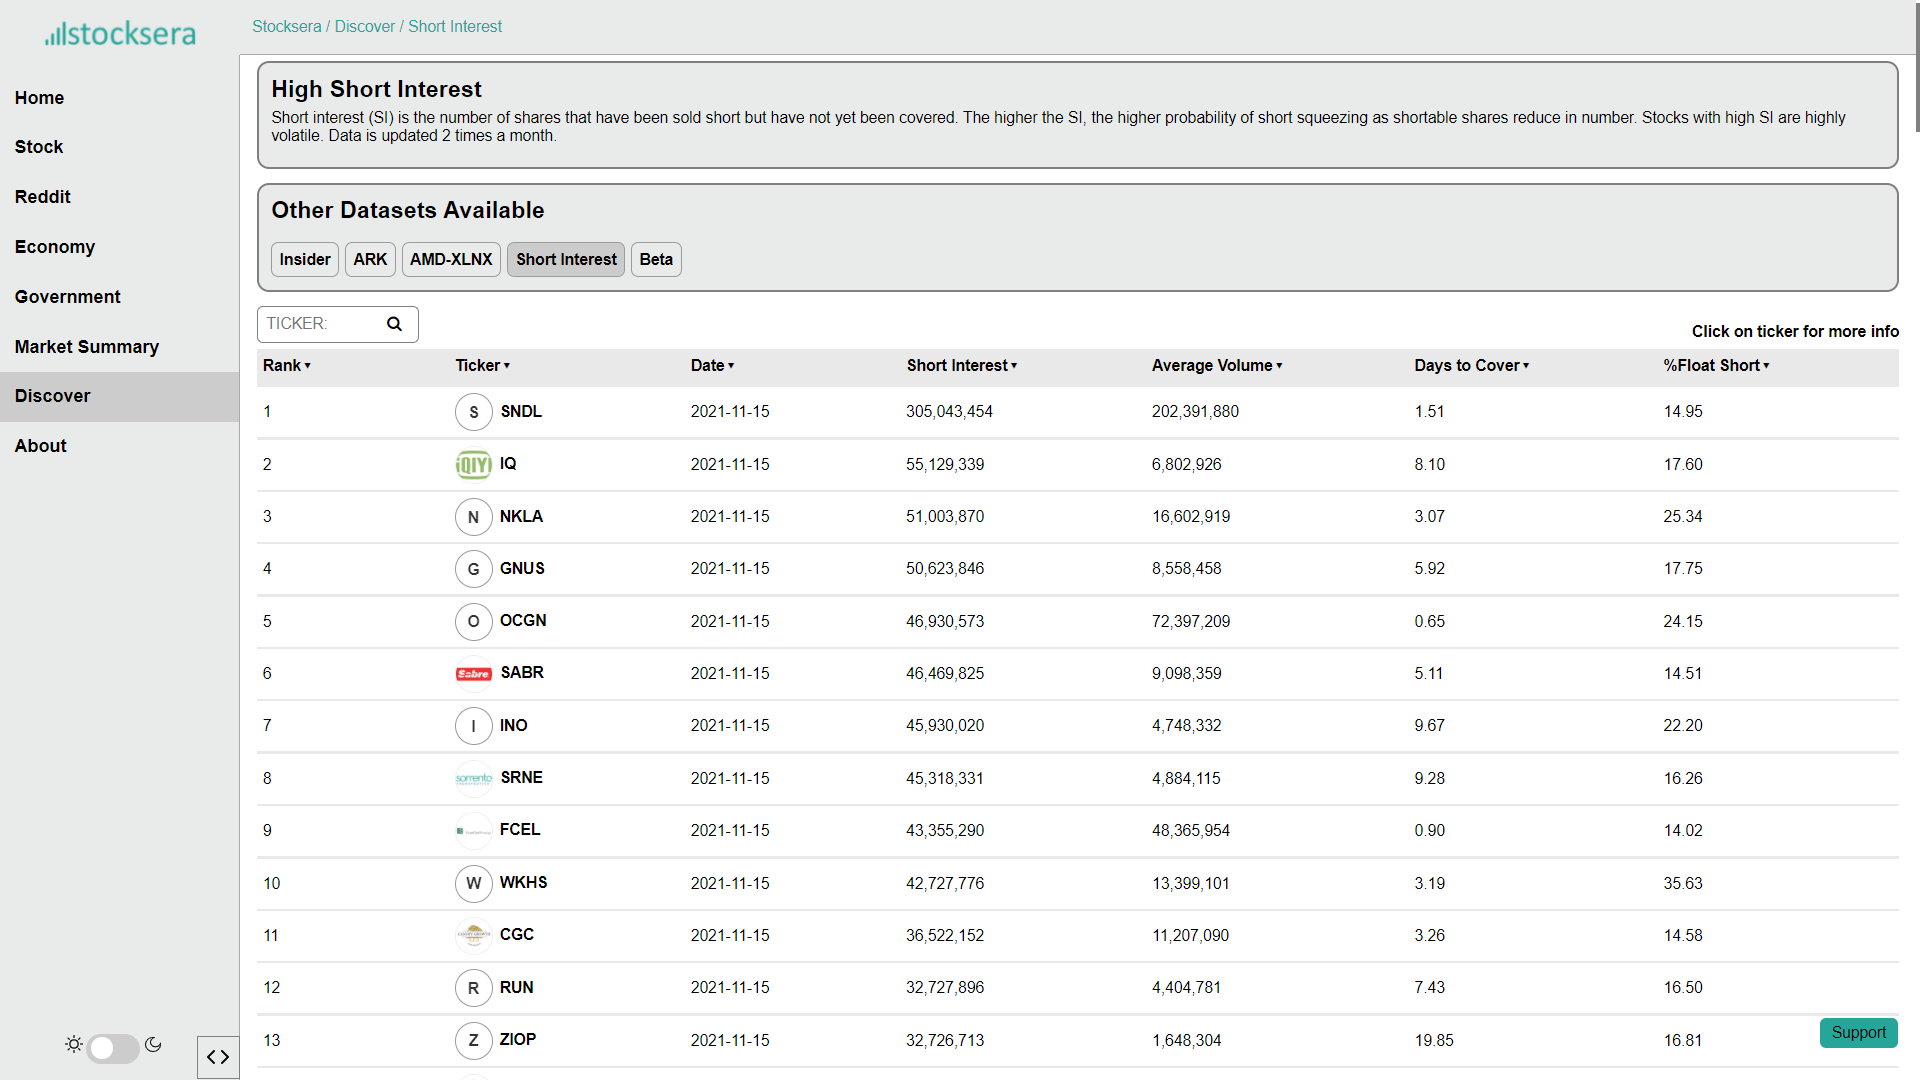Sort table by Short Interest column
The width and height of the screenshot is (1920, 1080).
coord(961,366)
